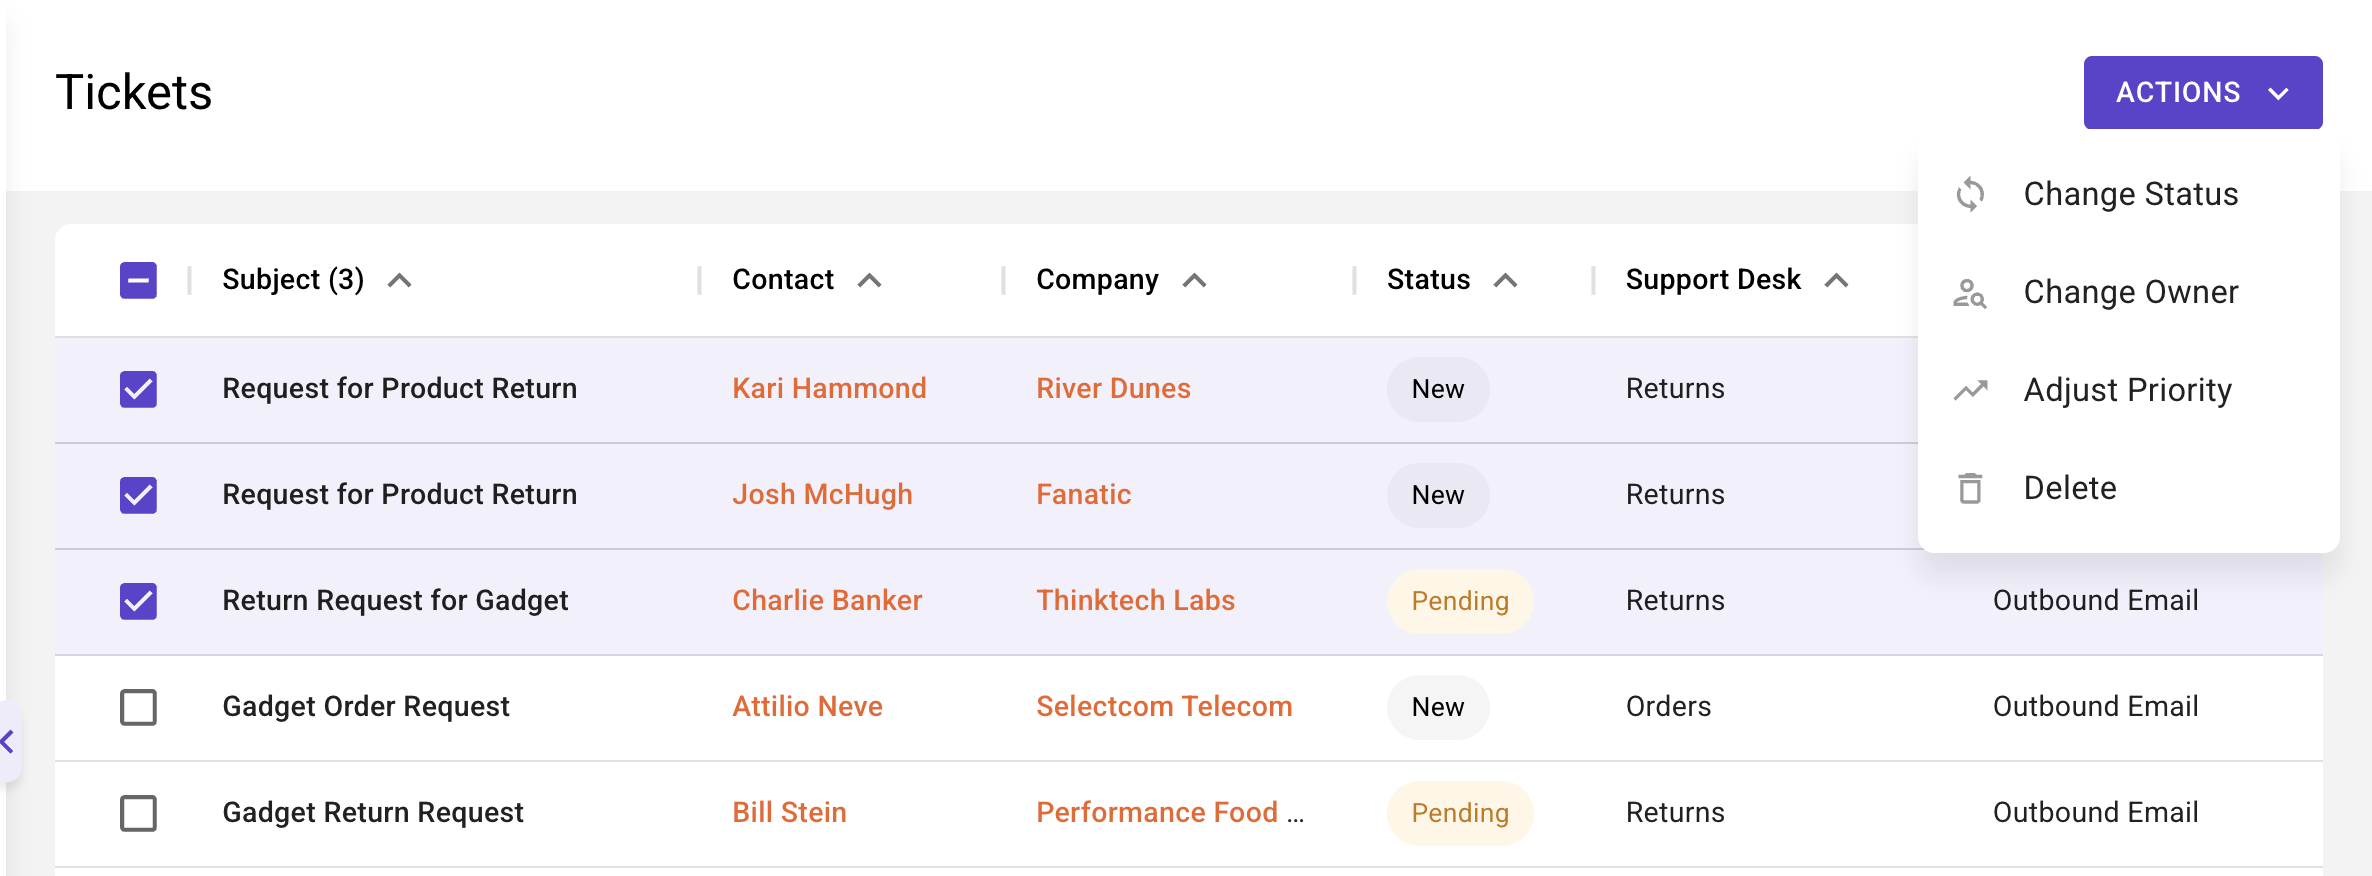Toggle the select-all header checkbox
Image resolution: width=2372 pixels, height=876 pixels.
(x=138, y=281)
